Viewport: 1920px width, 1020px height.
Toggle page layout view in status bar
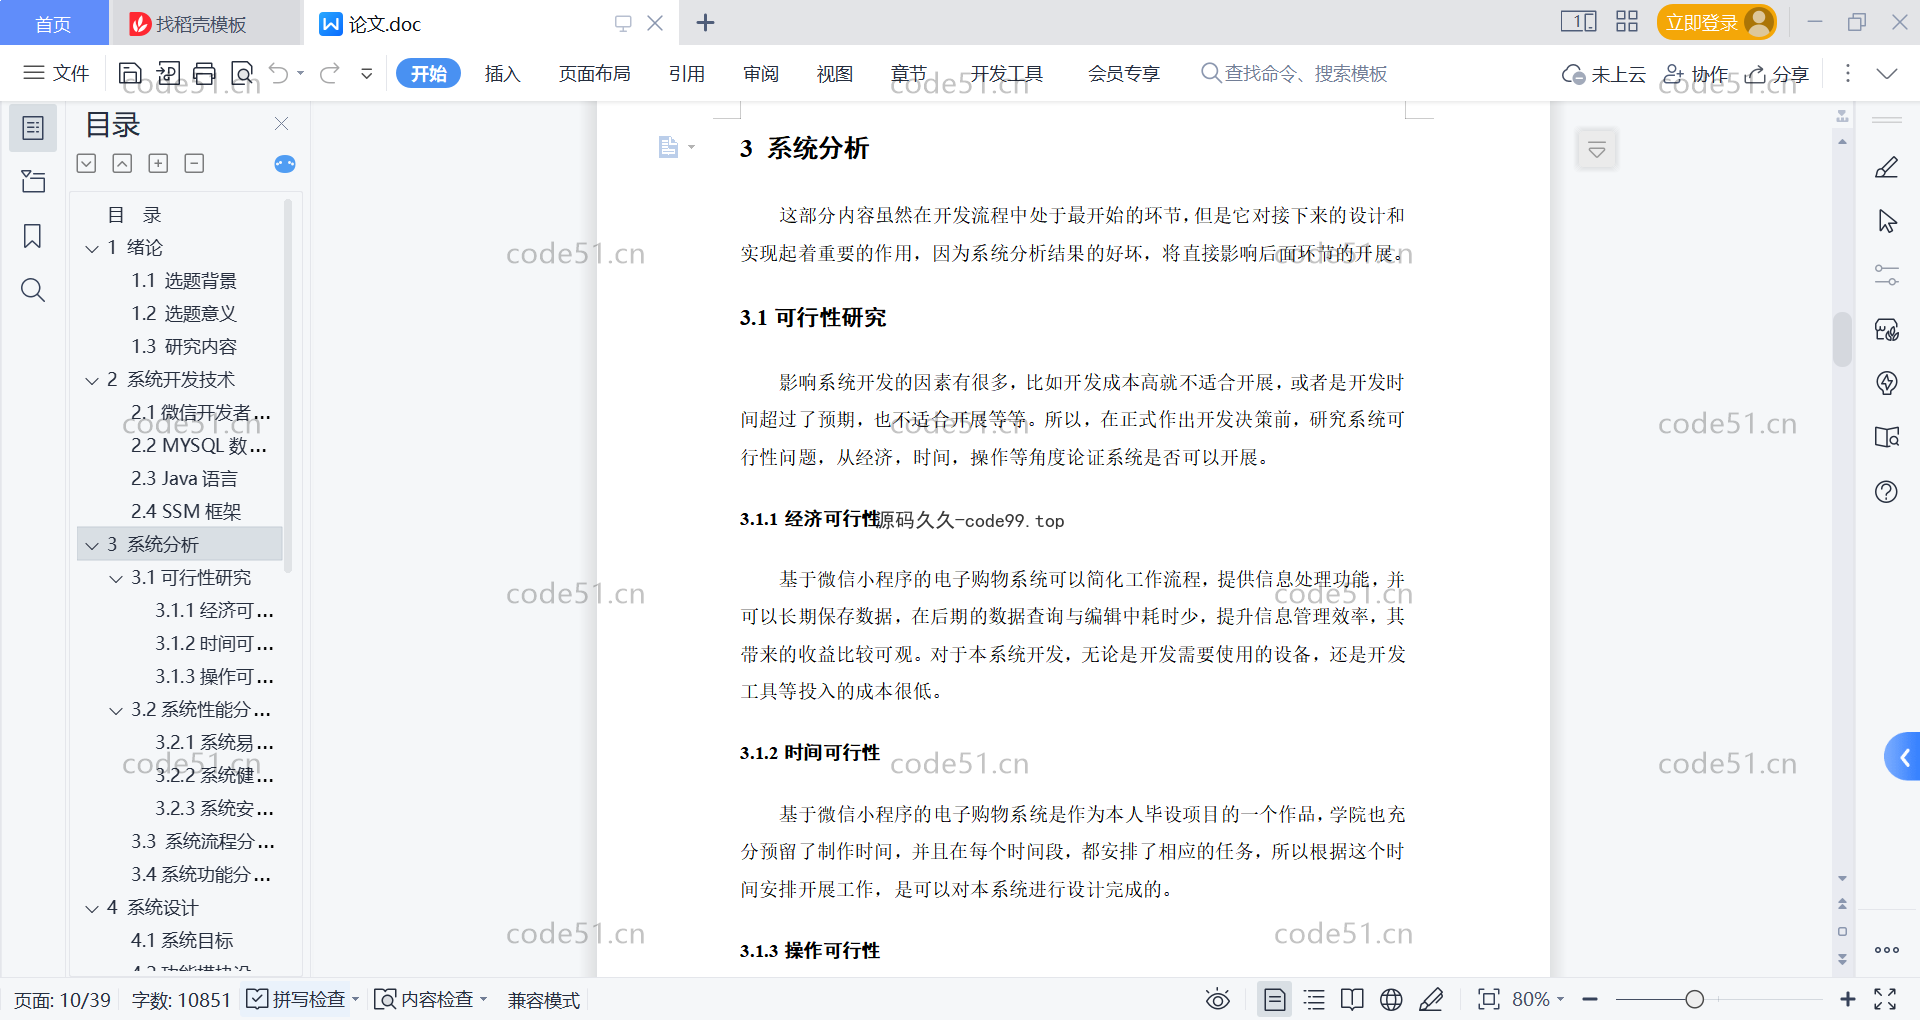click(x=1275, y=999)
